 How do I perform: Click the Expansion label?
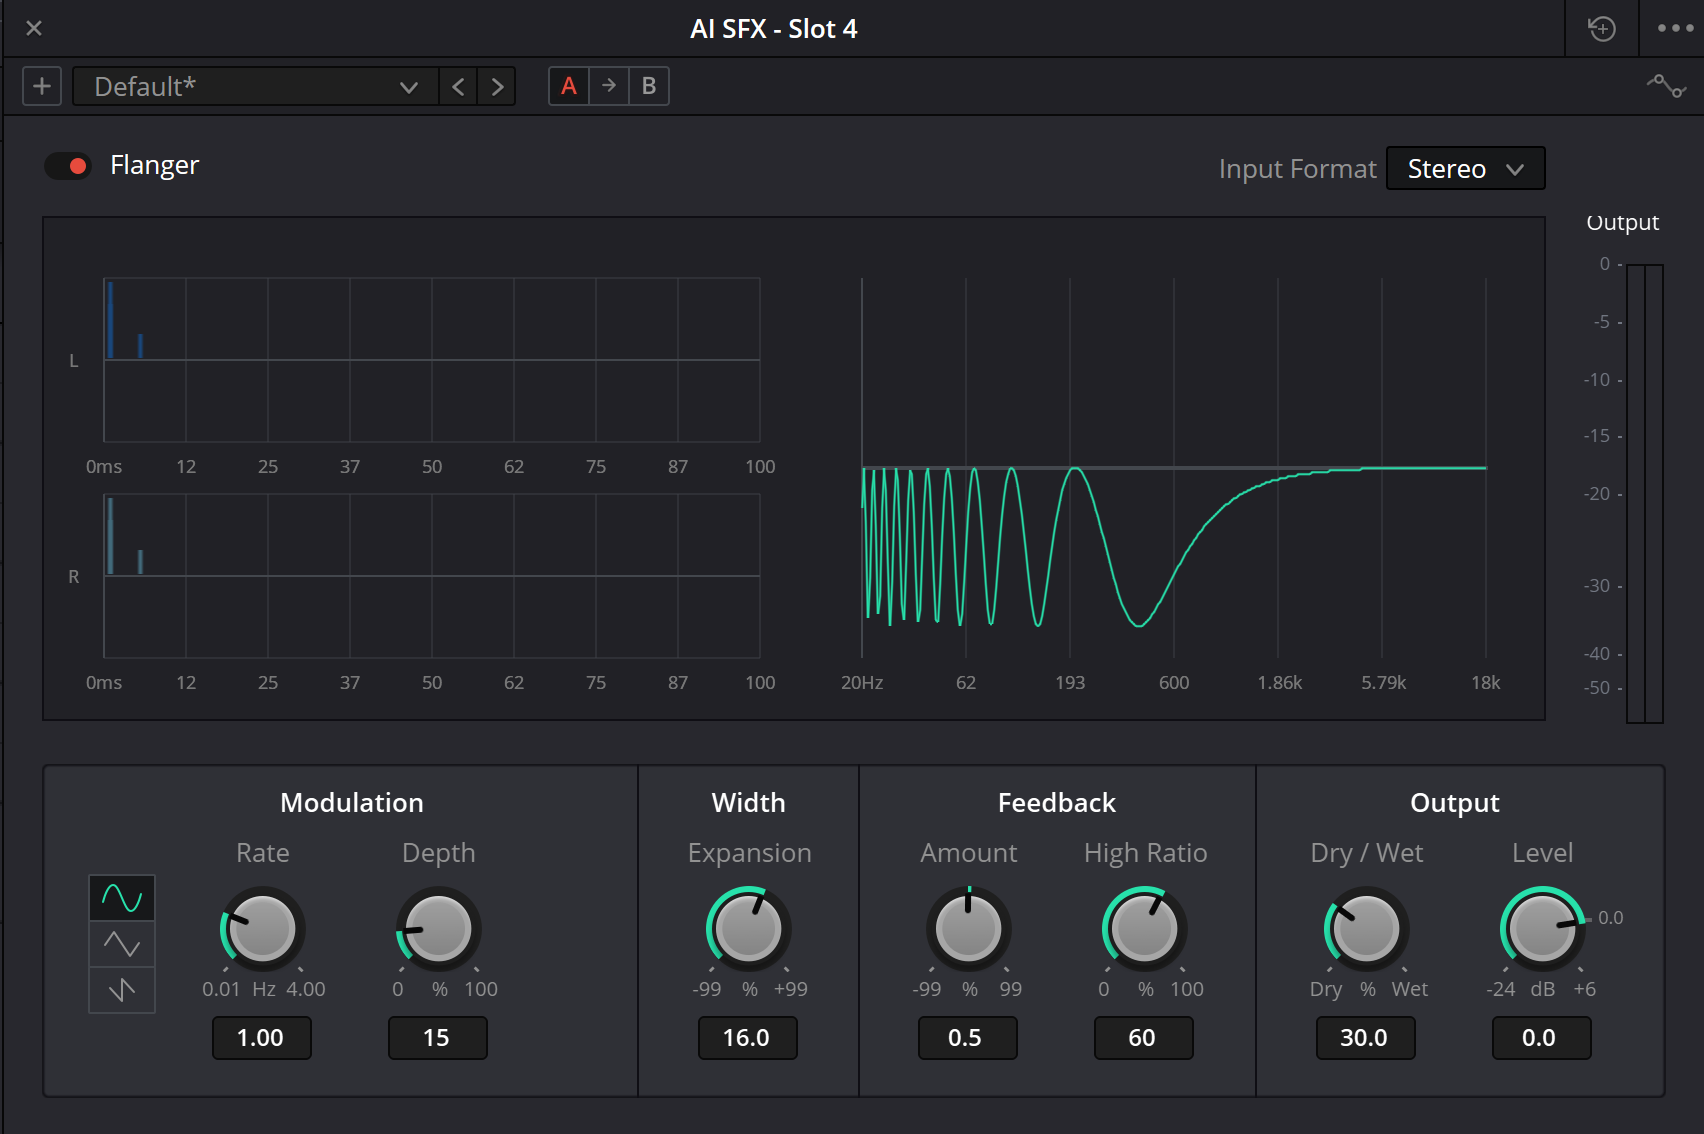(750, 853)
